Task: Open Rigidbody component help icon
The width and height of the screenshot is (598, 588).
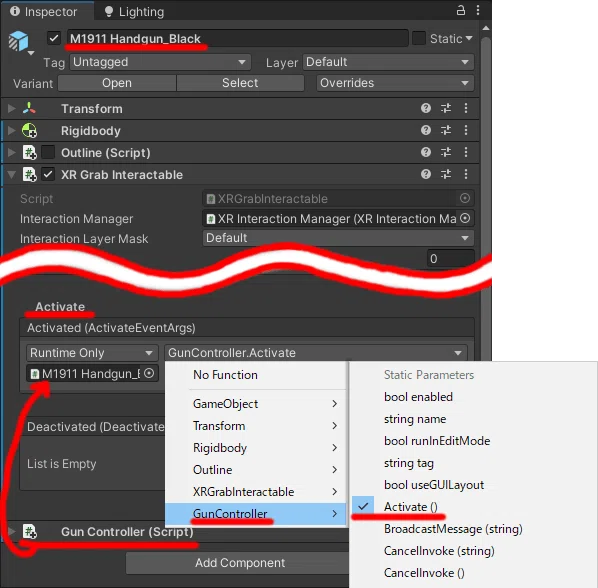Action: (426, 130)
